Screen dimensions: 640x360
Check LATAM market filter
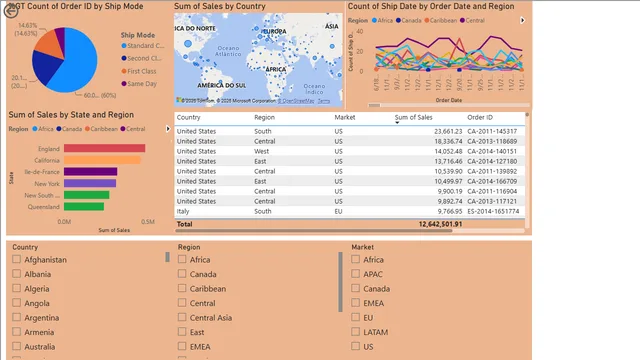pos(356,332)
